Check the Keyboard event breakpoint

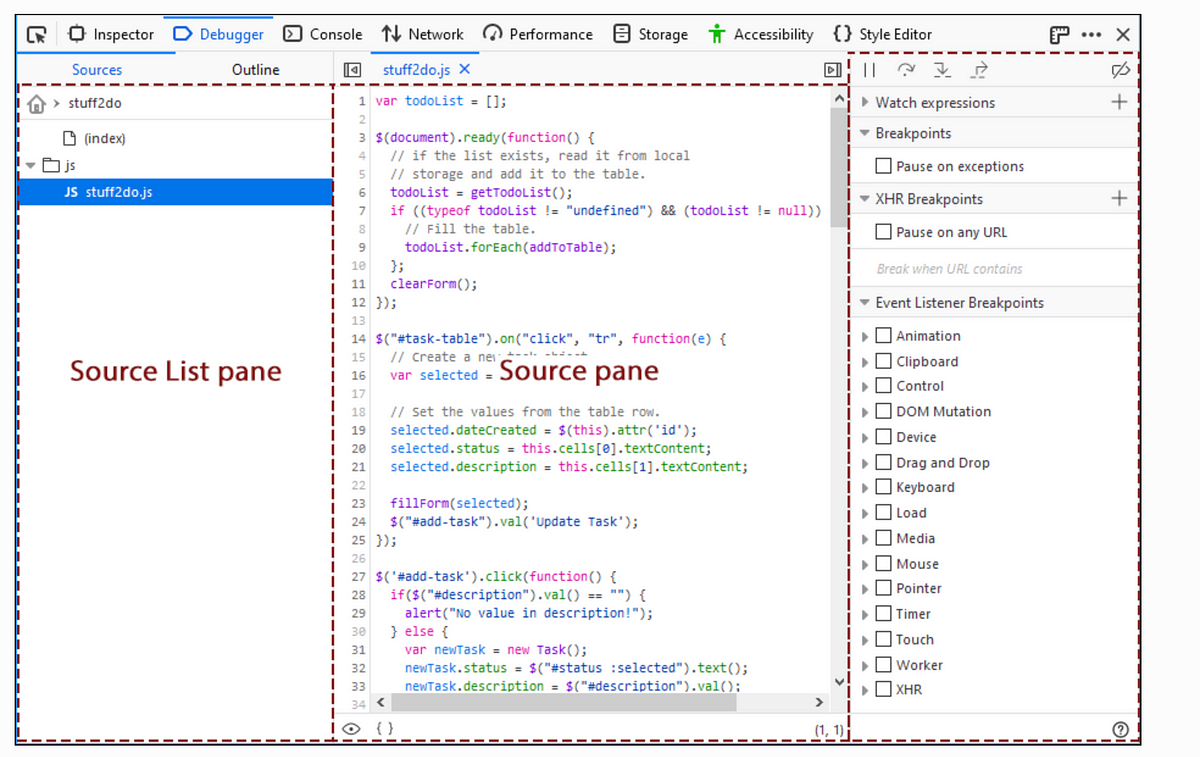coord(884,487)
